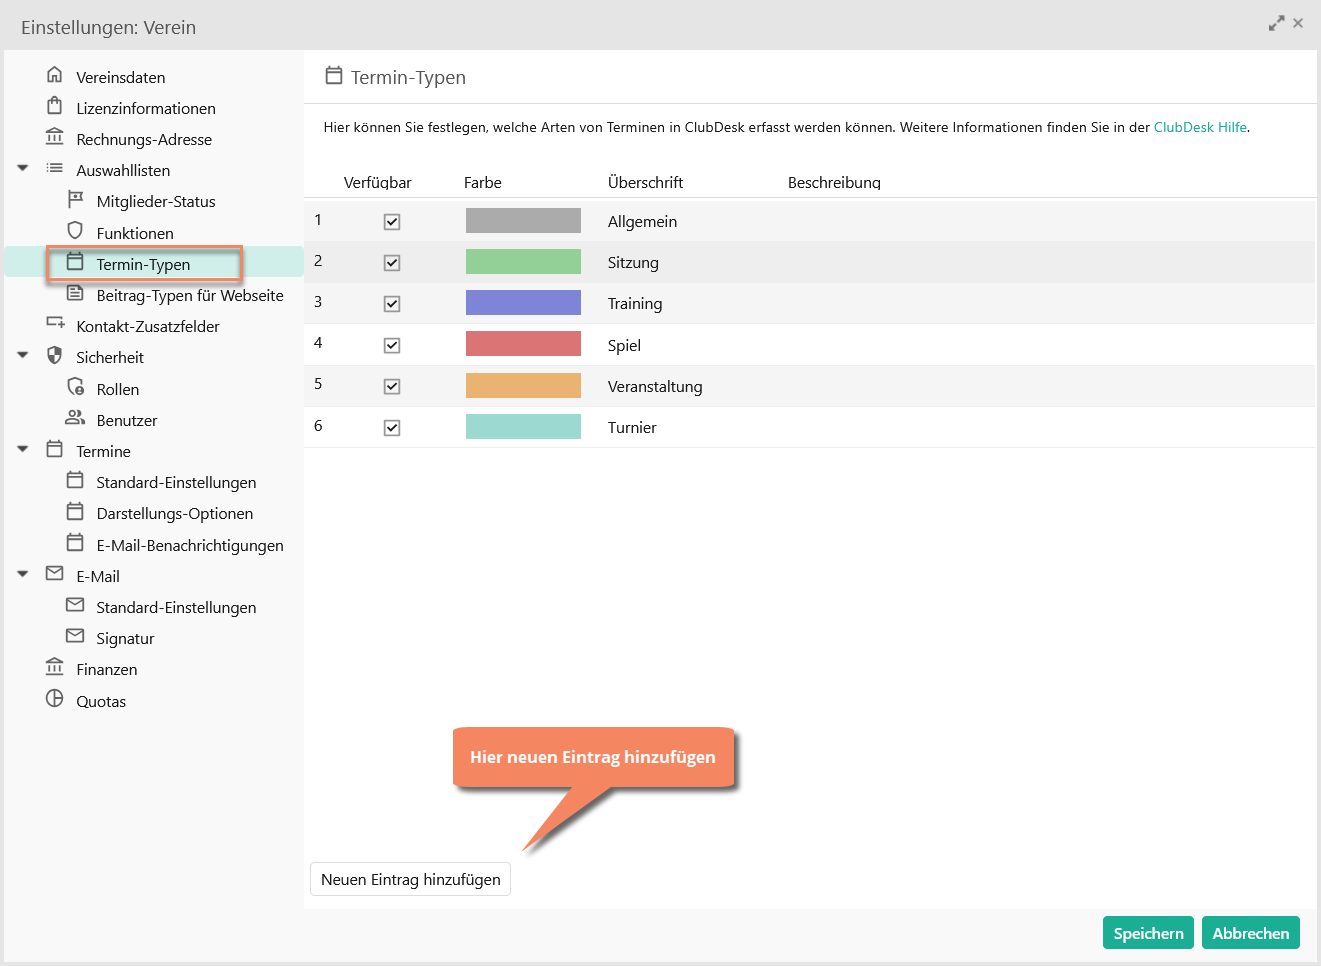Disable Verfügbar for Spiel
This screenshot has height=966, width=1321.
pos(392,346)
